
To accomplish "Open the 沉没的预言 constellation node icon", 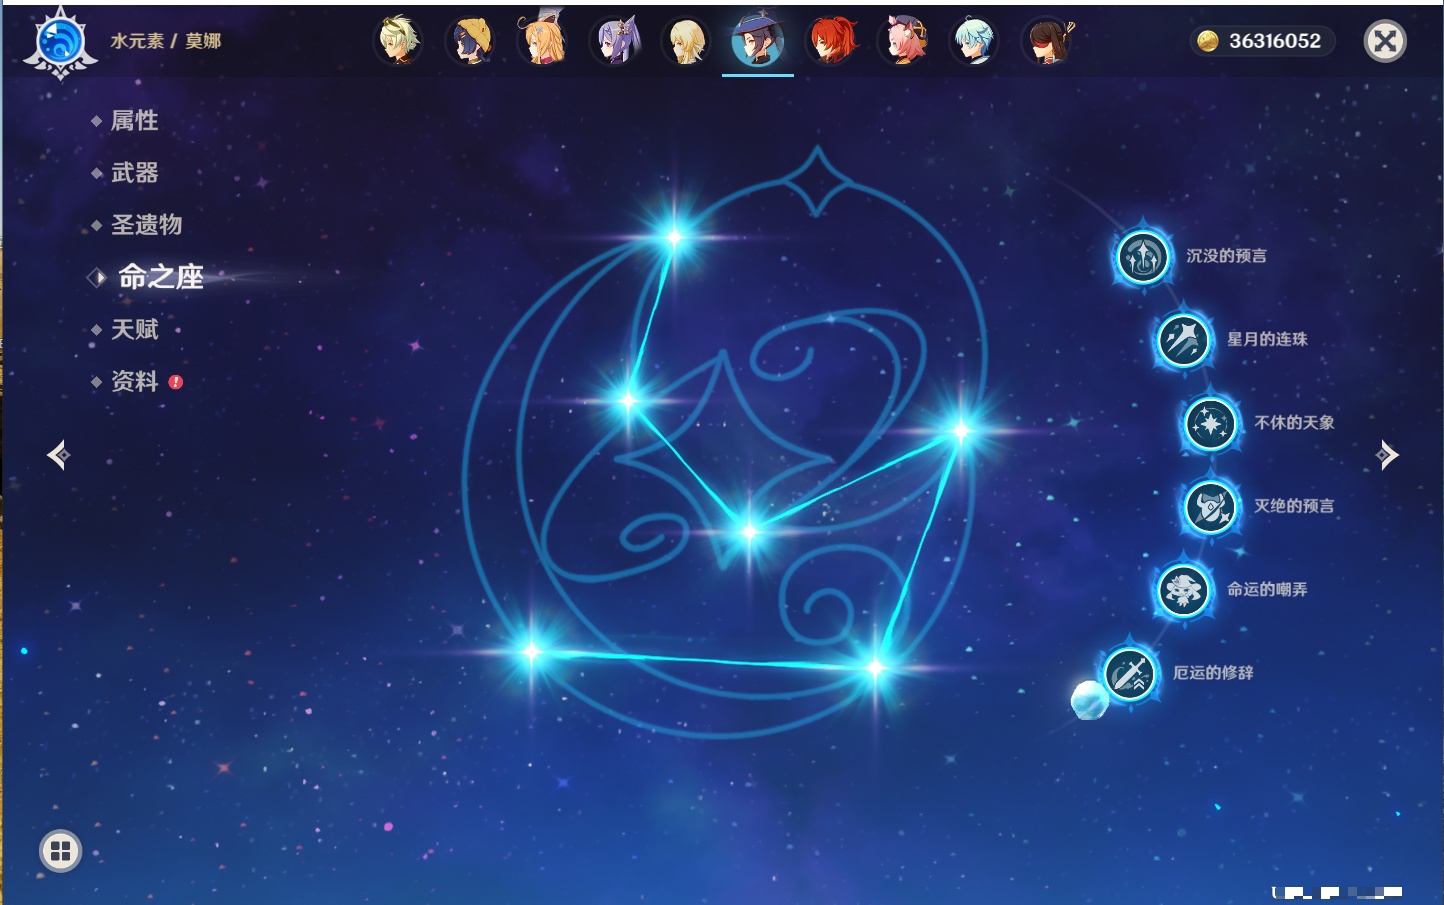I will tap(1142, 256).
